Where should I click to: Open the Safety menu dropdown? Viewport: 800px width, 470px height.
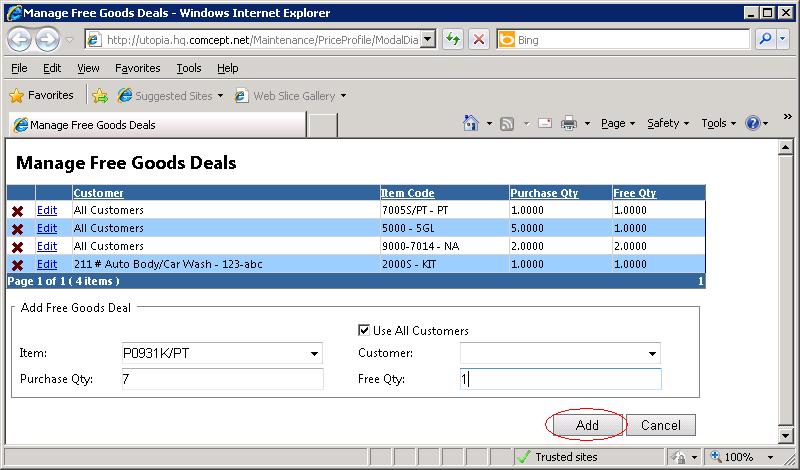[x=668, y=123]
